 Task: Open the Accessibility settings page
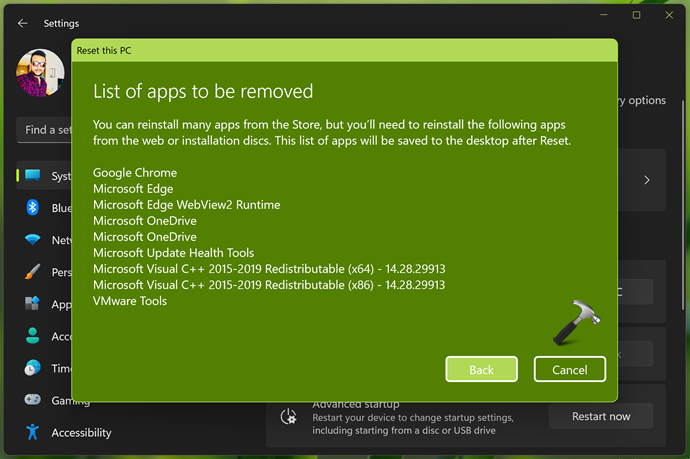pos(80,433)
